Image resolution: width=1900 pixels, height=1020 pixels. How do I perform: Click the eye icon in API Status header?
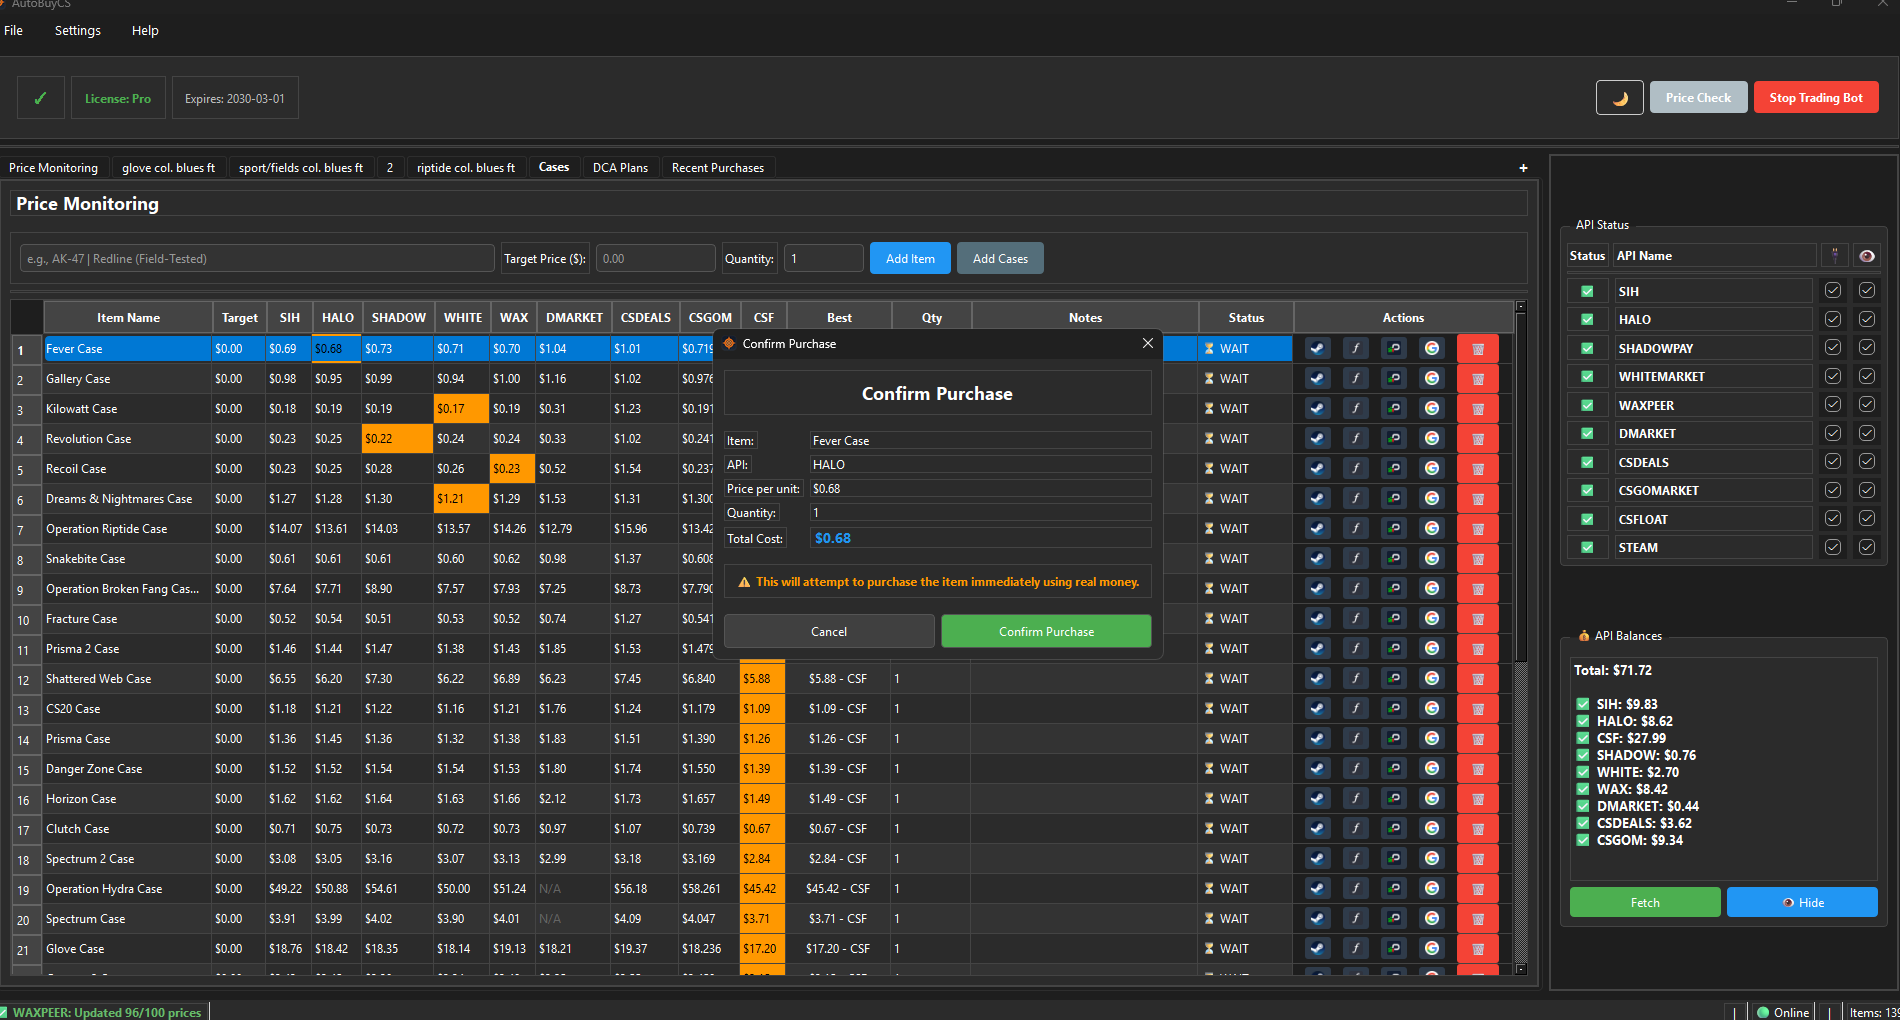(x=1867, y=255)
